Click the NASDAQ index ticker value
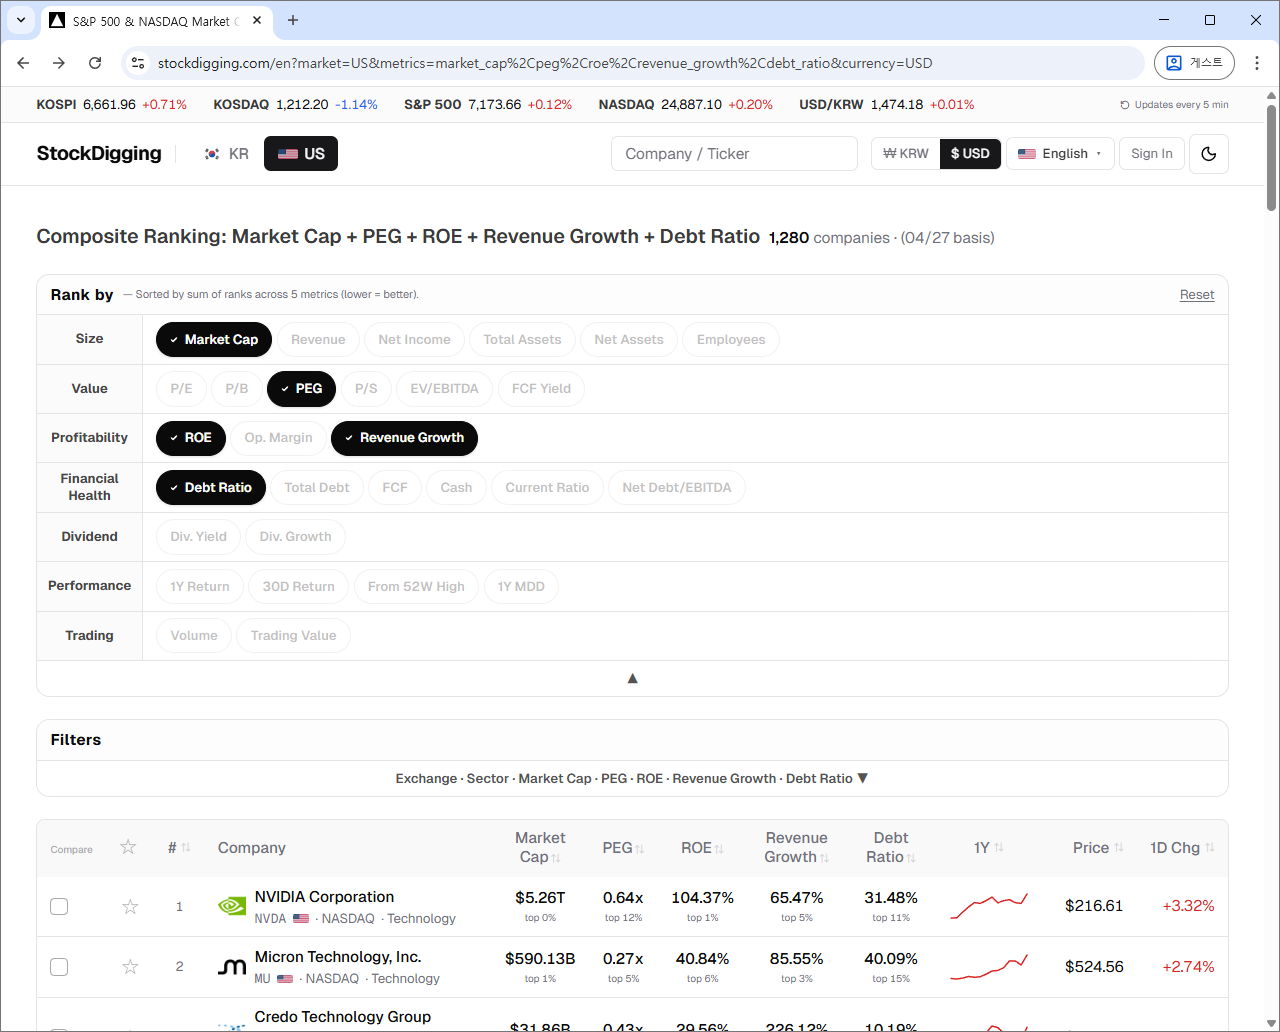 691,104
